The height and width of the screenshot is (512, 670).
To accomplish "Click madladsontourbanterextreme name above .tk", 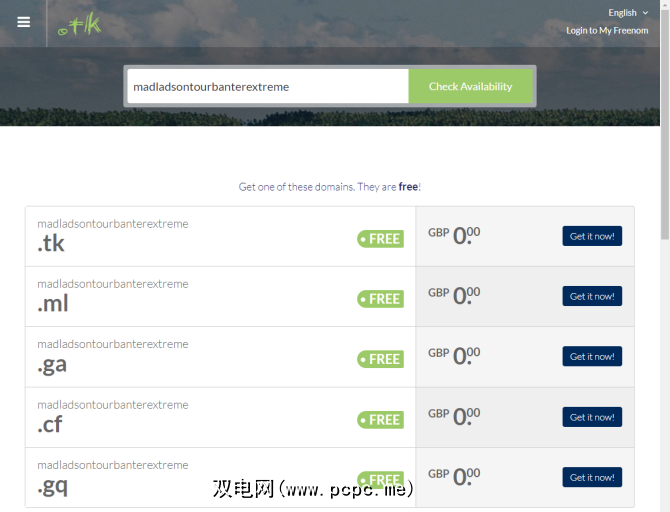I will click(x=113, y=224).
